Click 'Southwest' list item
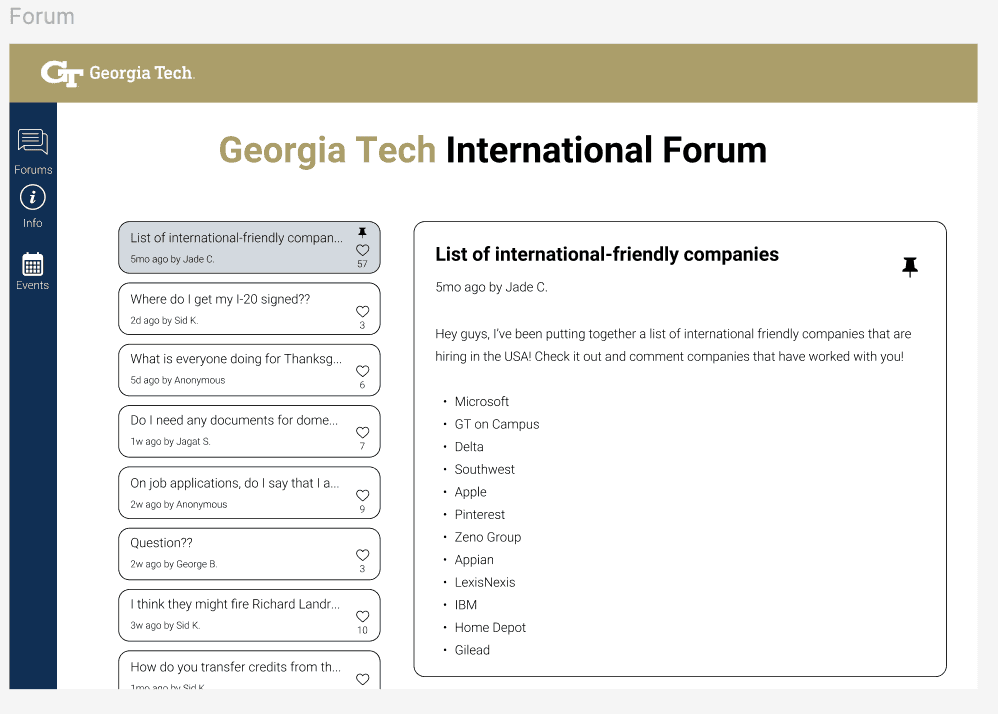998x714 pixels. [x=484, y=470]
